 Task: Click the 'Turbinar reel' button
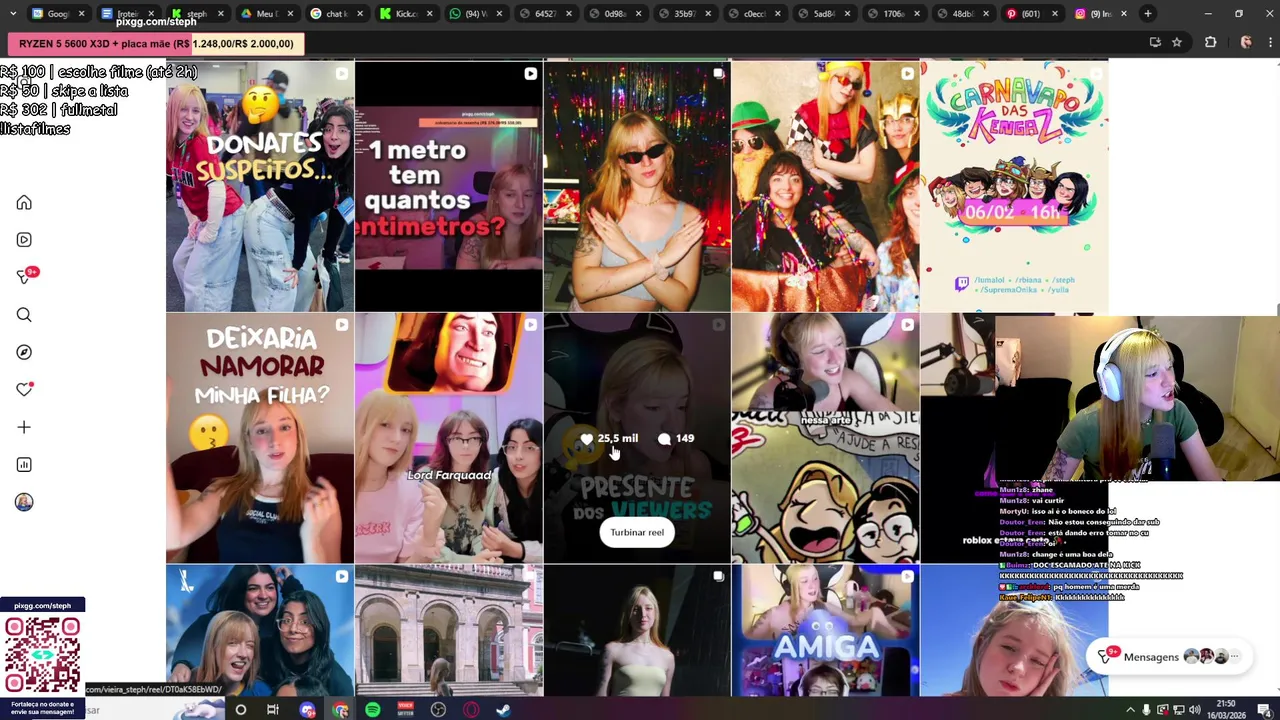point(637,532)
